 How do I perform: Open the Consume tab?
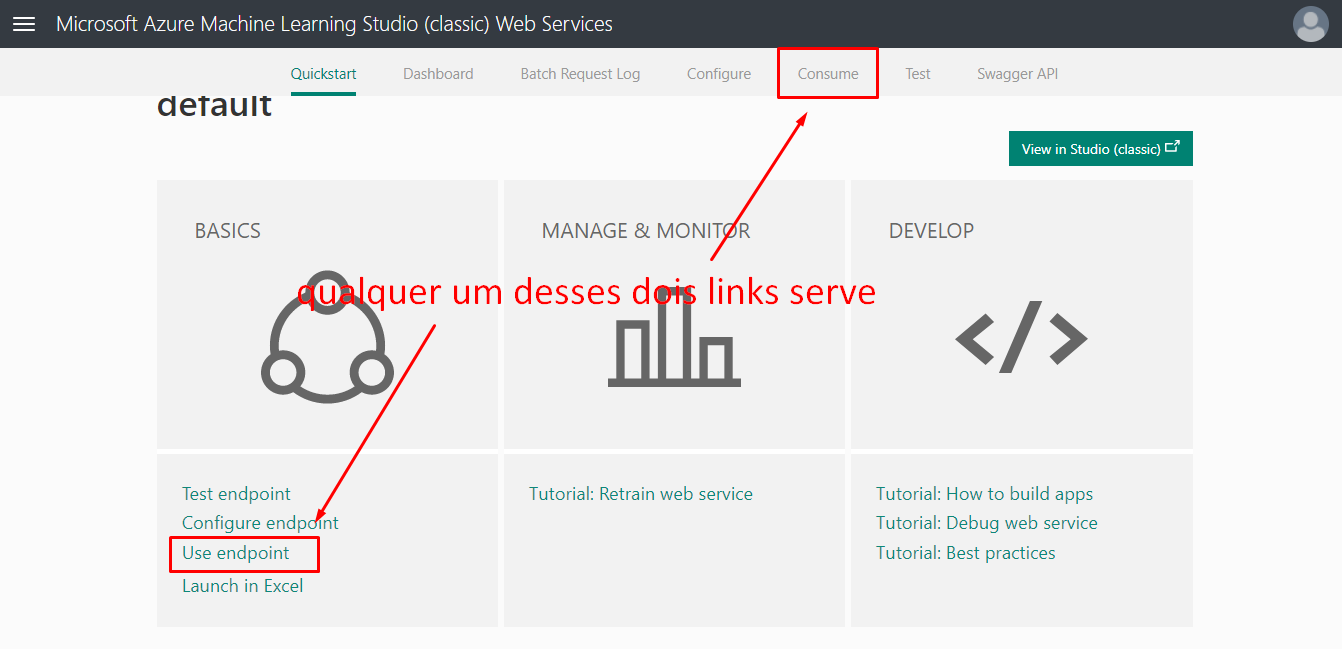[x=828, y=74]
